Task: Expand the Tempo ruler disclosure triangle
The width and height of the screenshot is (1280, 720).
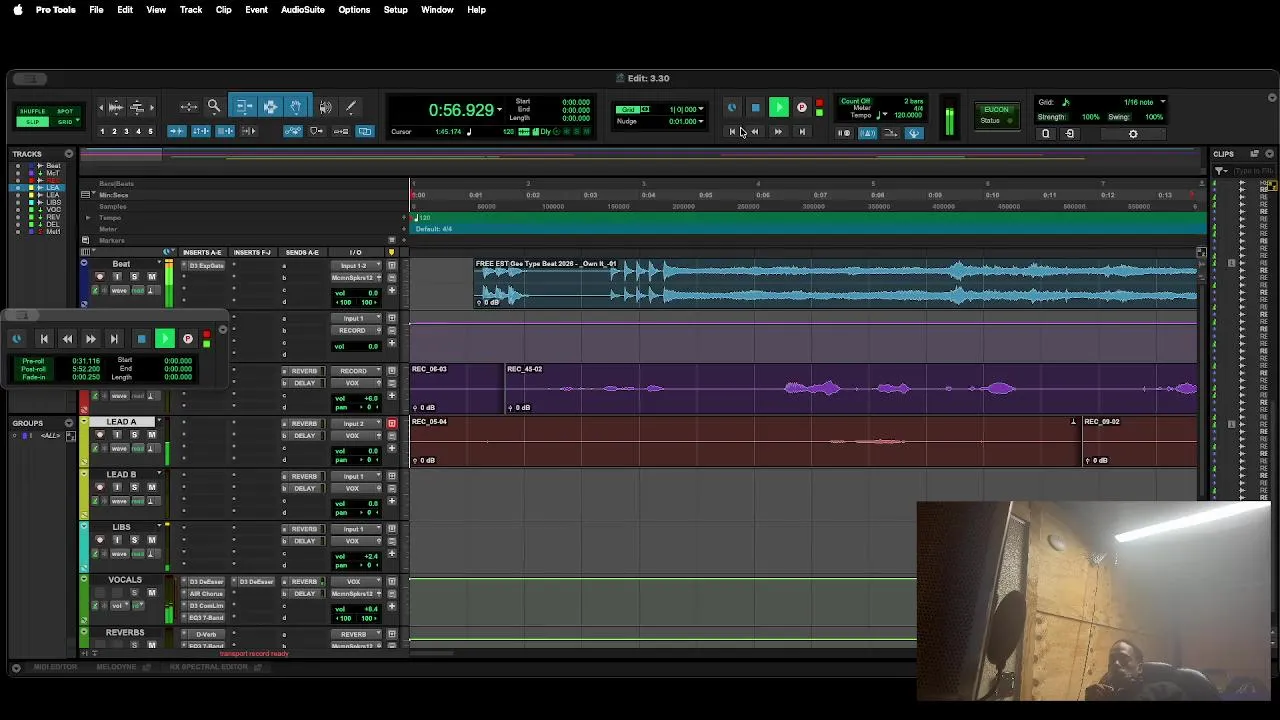Action: (x=88, y=217)
